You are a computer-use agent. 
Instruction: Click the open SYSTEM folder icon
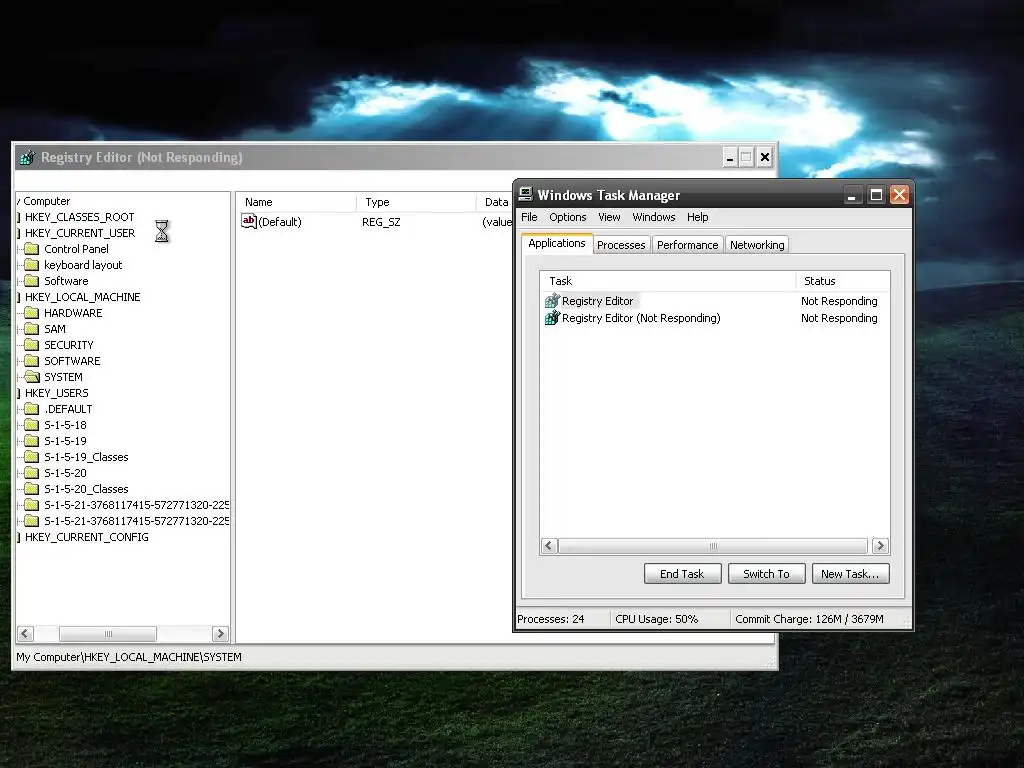pos(31,377)
